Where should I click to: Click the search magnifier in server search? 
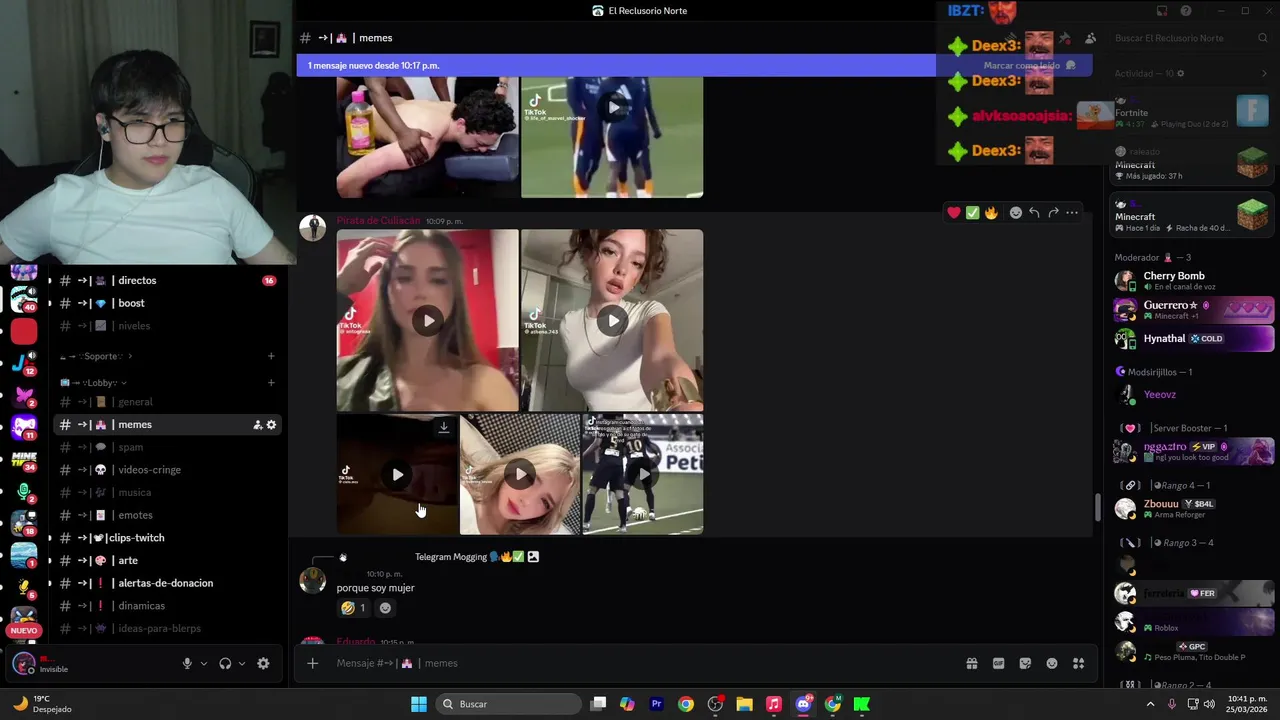click(1263, 38)
